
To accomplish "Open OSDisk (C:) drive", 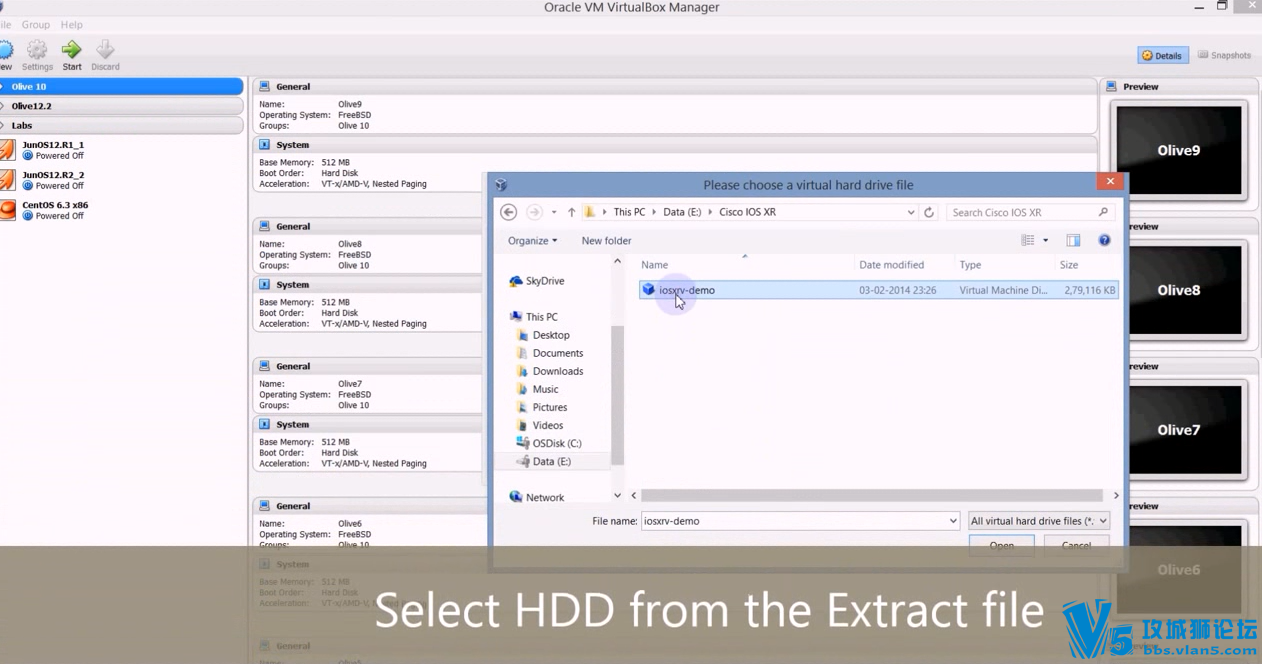I will click(x=556, y=443).
